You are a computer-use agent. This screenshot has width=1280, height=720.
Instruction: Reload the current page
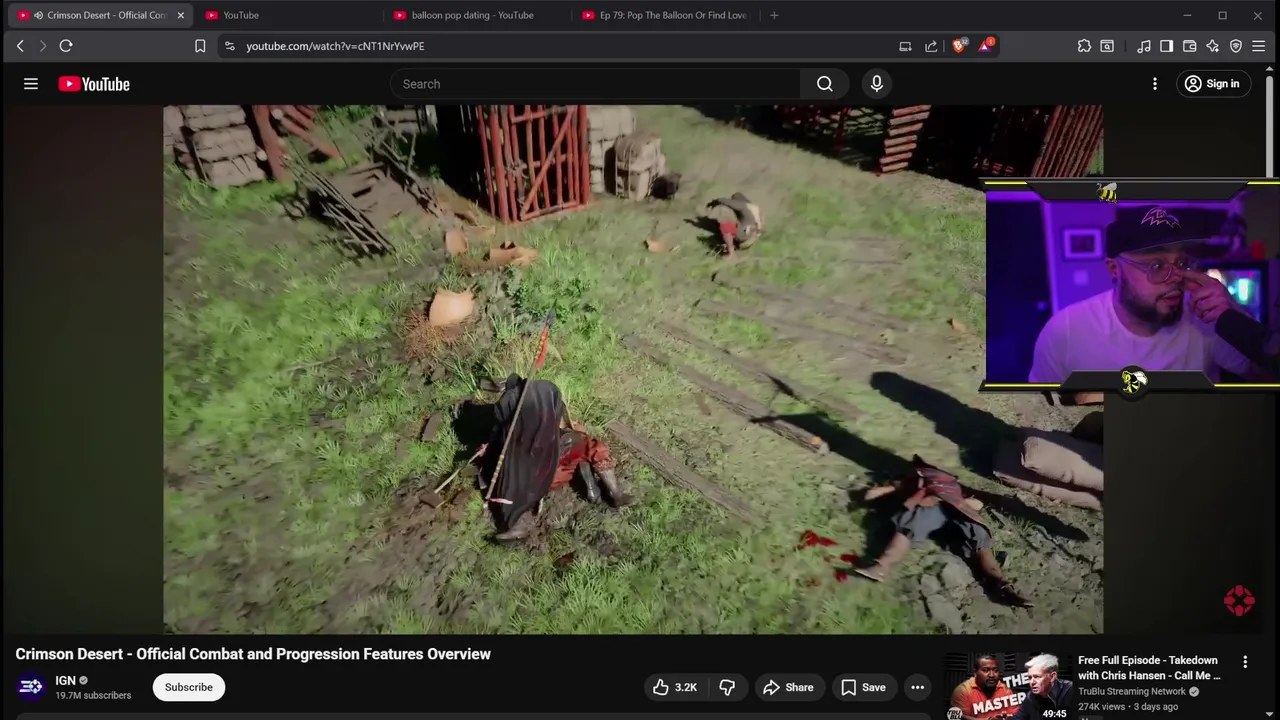(x=66, y=46)
